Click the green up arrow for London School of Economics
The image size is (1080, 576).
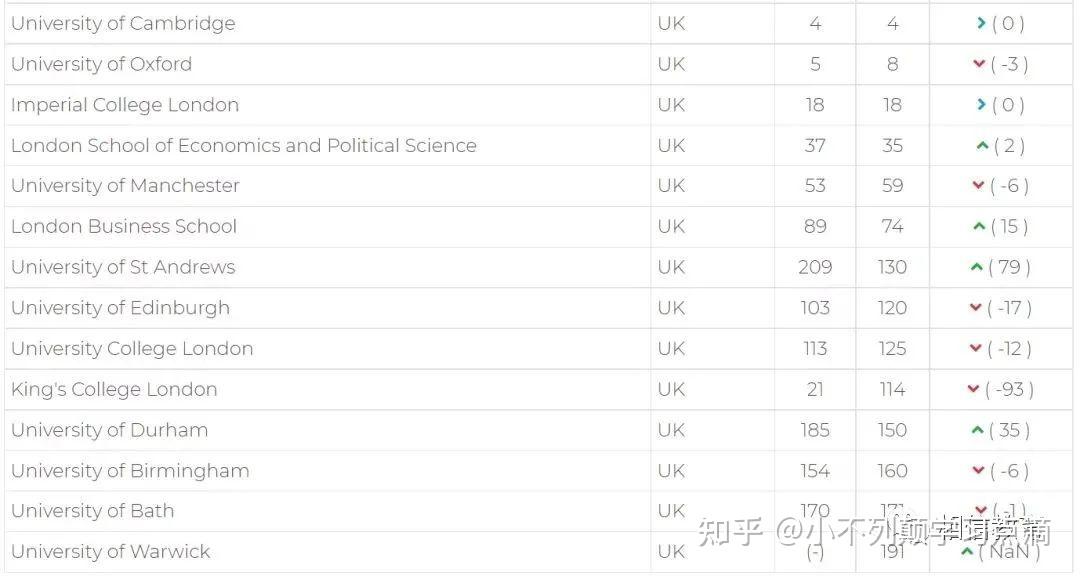click(982, 146)
